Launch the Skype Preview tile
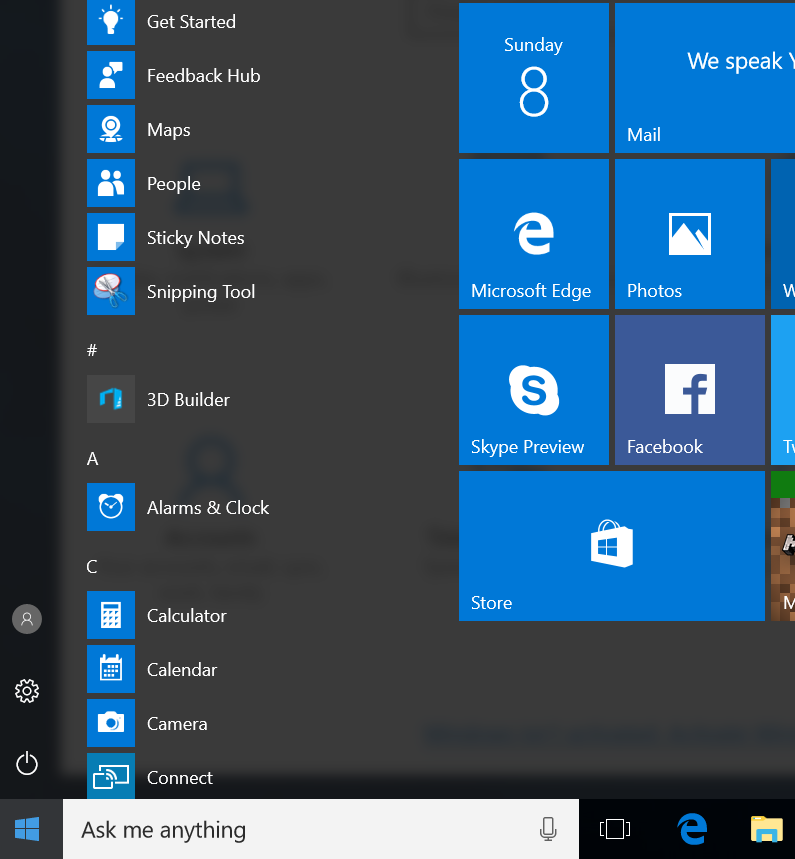The image size is (795, 859). [x=534, y=390]
